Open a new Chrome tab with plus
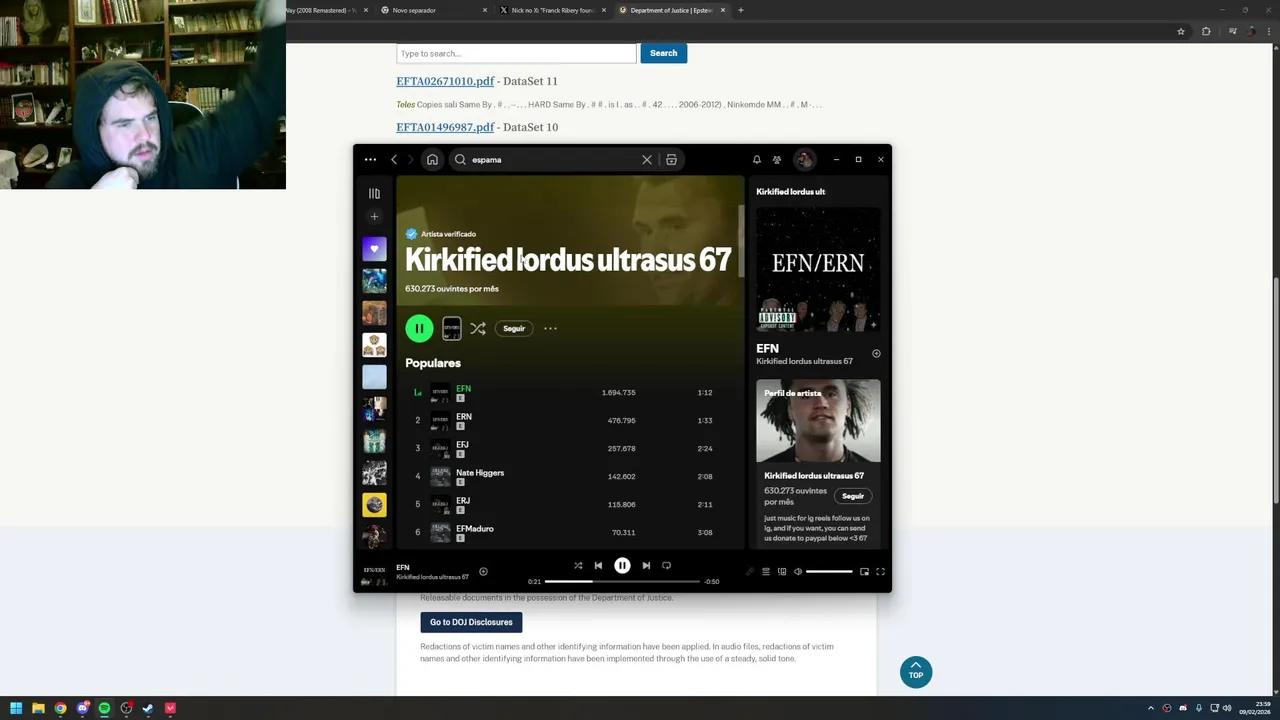Screen dimensions: 1280x720 pyautogui.click(x=740, y=10)
